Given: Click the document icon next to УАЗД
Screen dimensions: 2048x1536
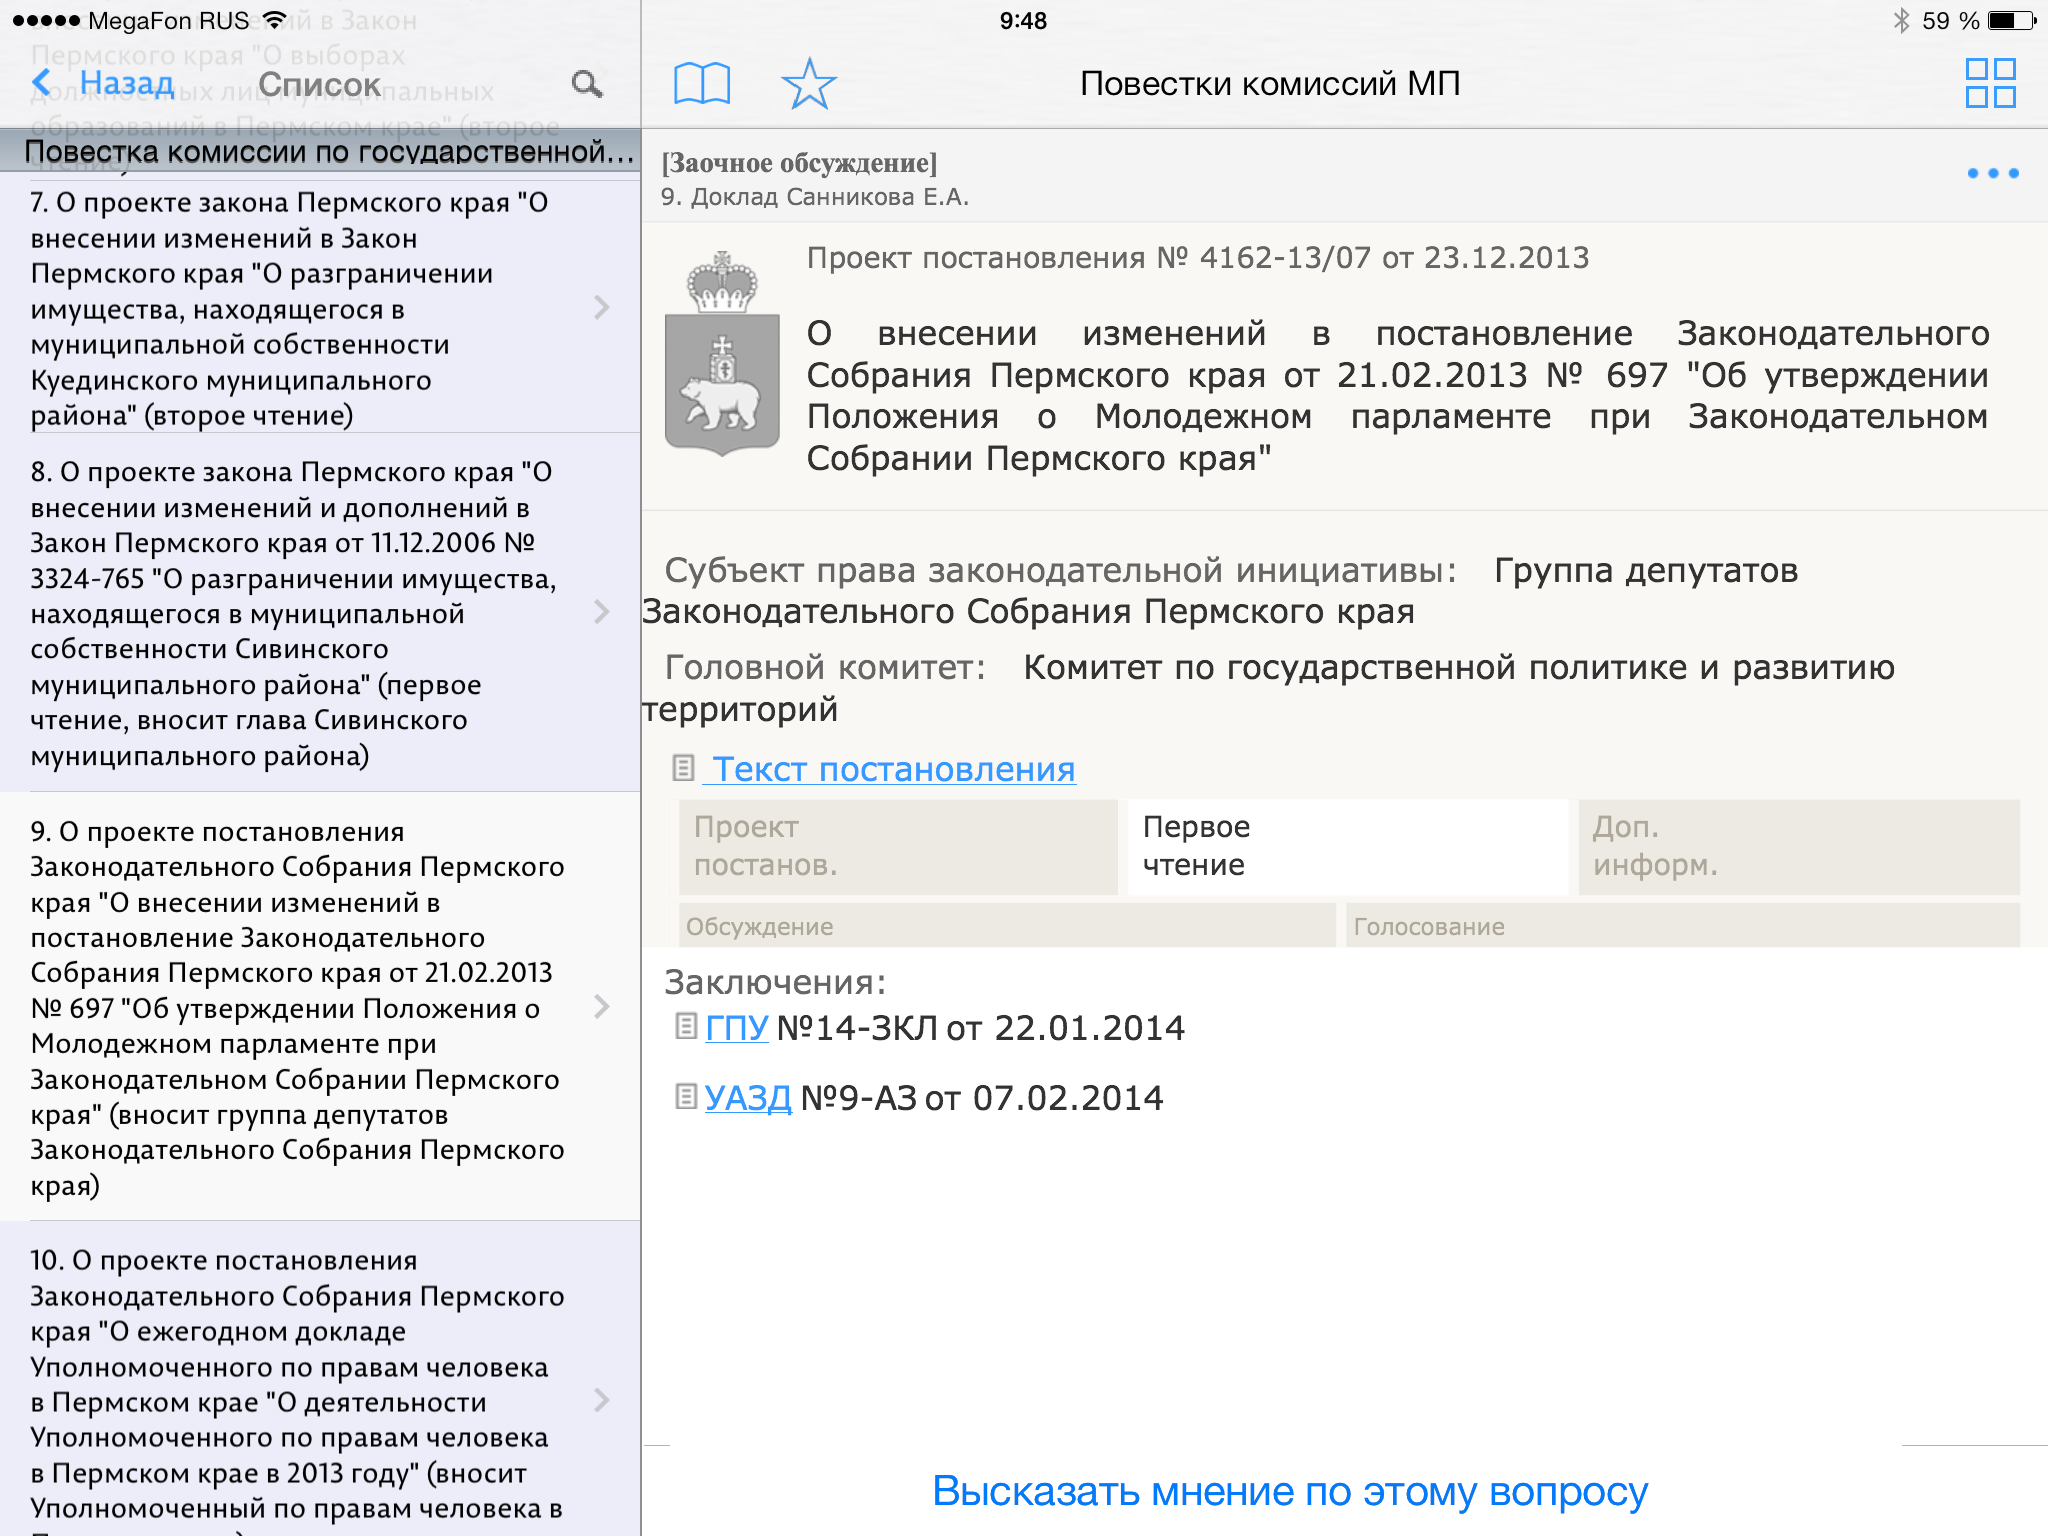Looking at the screenshot, I should 685,1097.
